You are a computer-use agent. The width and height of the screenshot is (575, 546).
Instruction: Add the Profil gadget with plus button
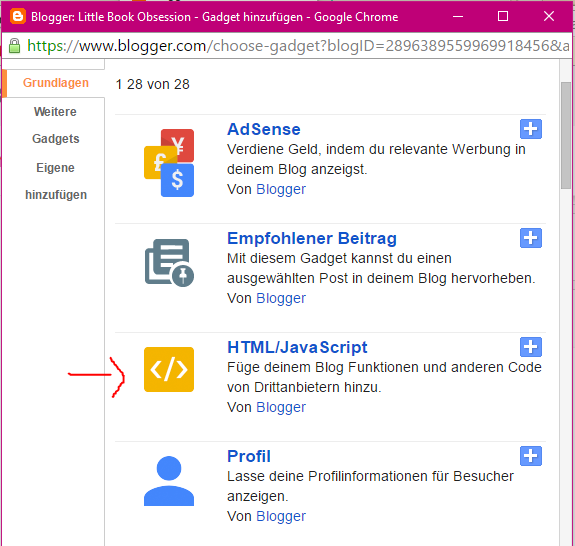[x=531, y=456]
